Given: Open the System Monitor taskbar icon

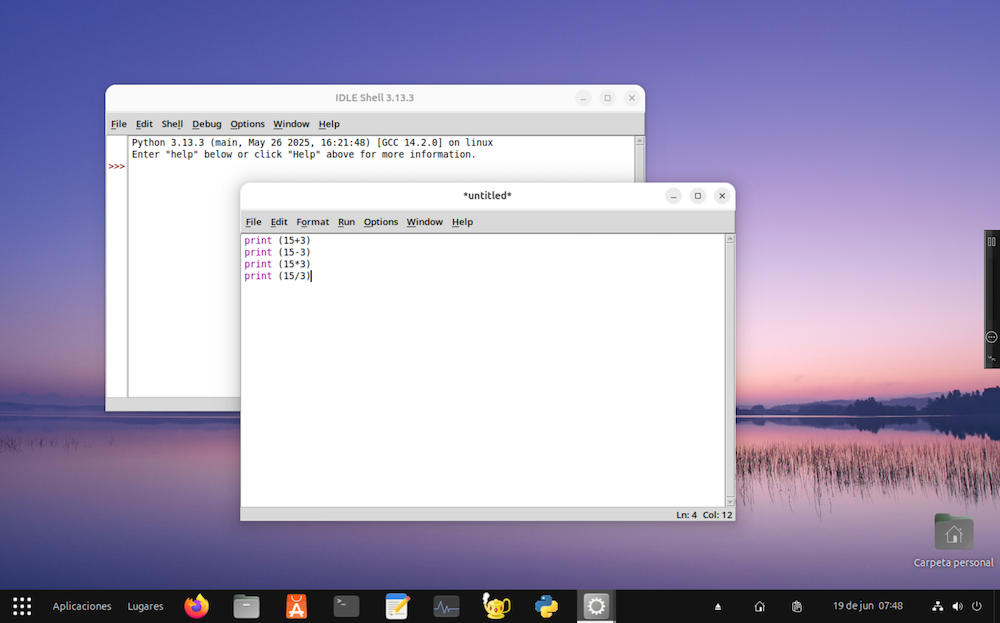Looking at the screenshot, I should (446, 606).
